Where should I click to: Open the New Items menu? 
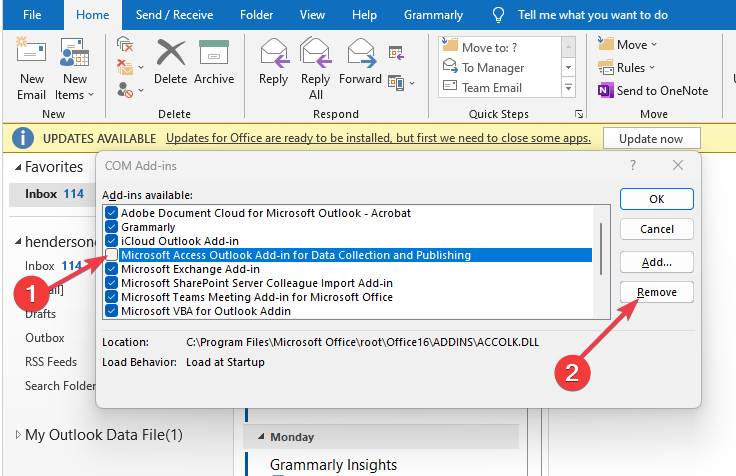(x=74, y=69)
